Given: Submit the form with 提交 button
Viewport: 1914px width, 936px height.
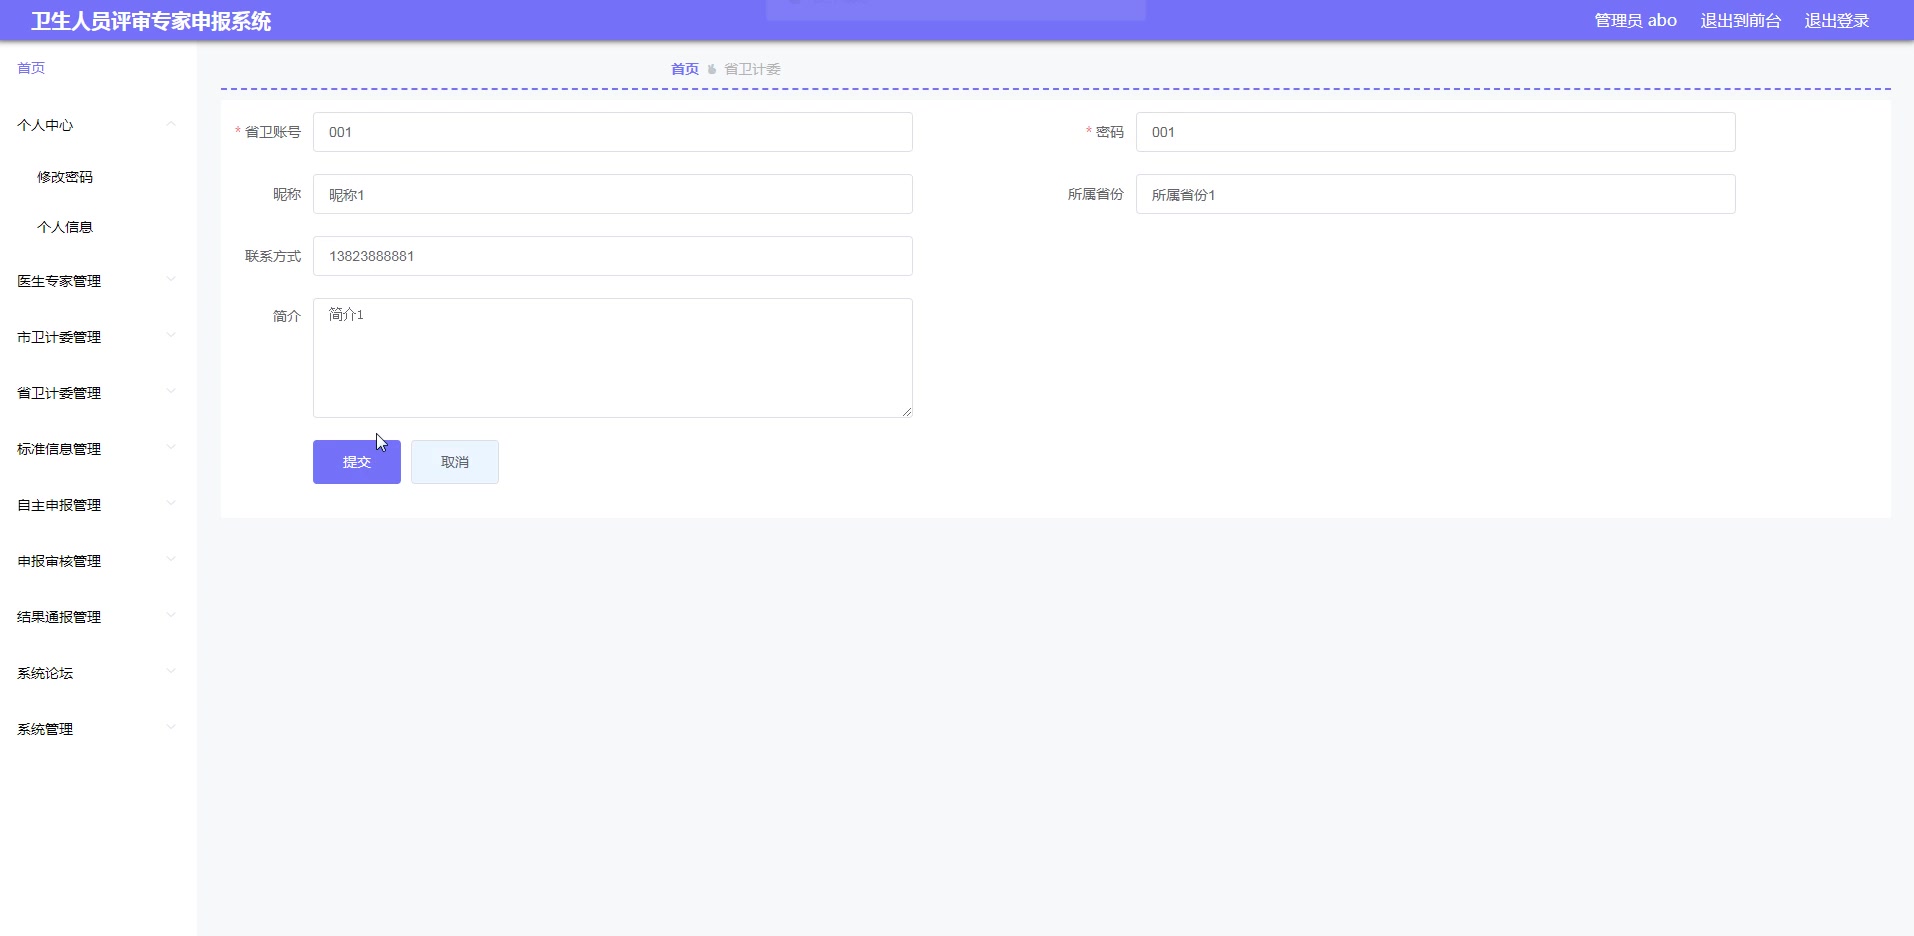Looking at the screenshot, I should (356, 462).
